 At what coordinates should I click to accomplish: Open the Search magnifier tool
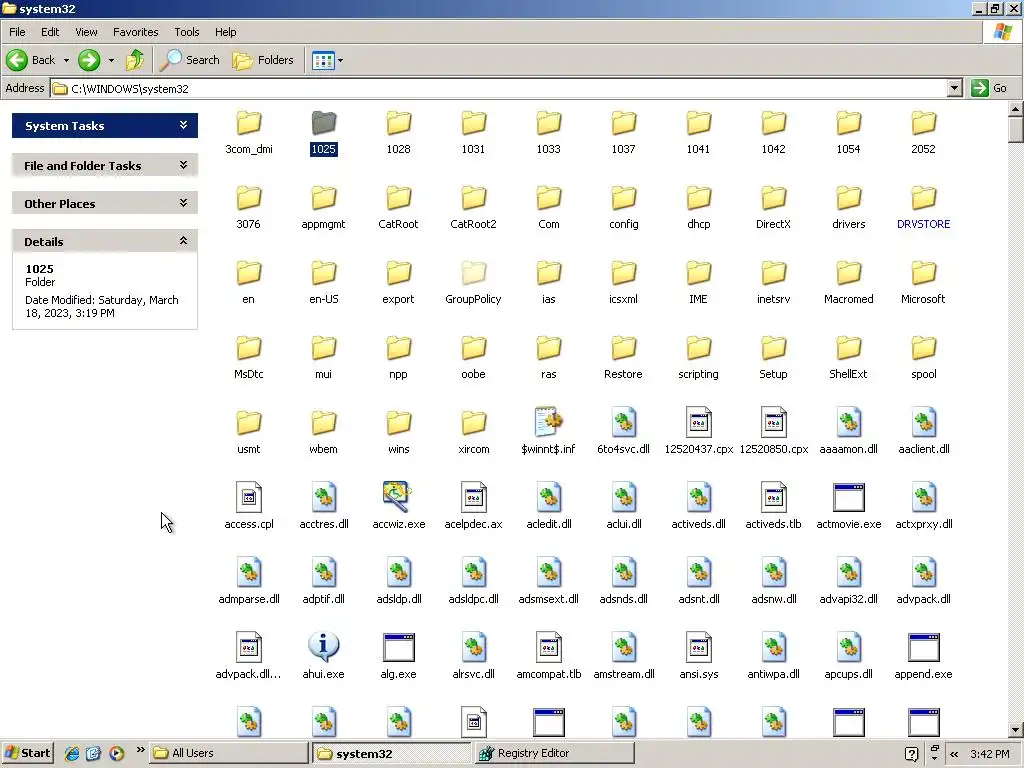pos(189,60)
